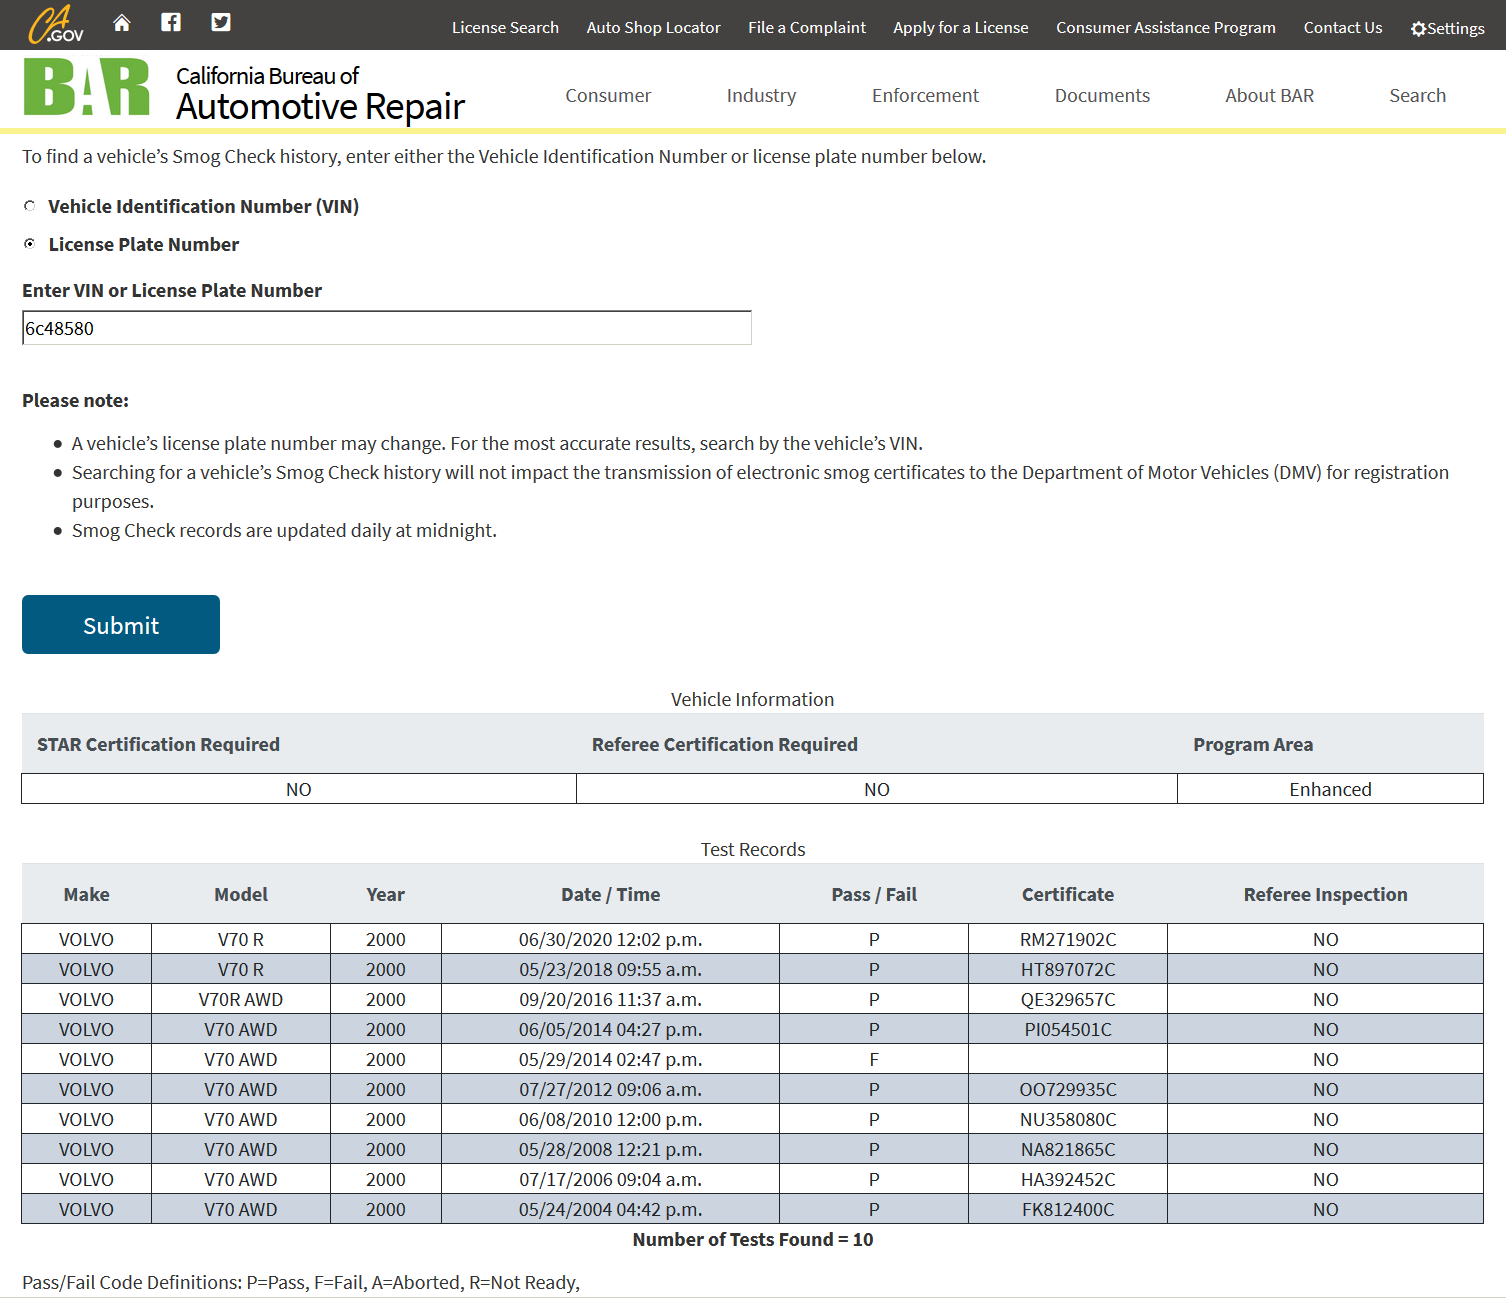The image size is (1506, 1298).
Task: Open the Auto Shop Locator link
Action: (653, 28)
